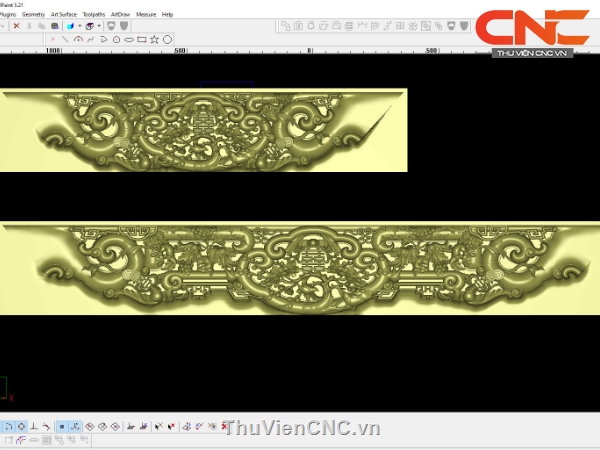Click the Point drawing tool

tap(53, 39)
